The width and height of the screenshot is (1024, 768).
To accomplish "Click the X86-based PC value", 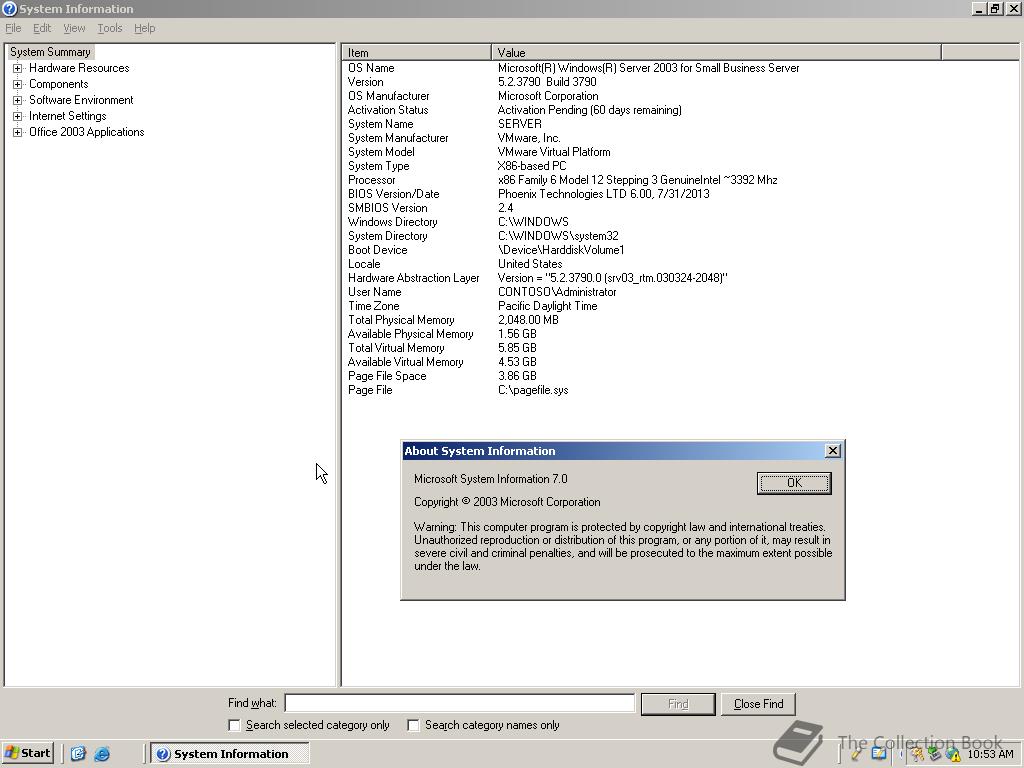I will pyautogui.click(x=532, y=166).
